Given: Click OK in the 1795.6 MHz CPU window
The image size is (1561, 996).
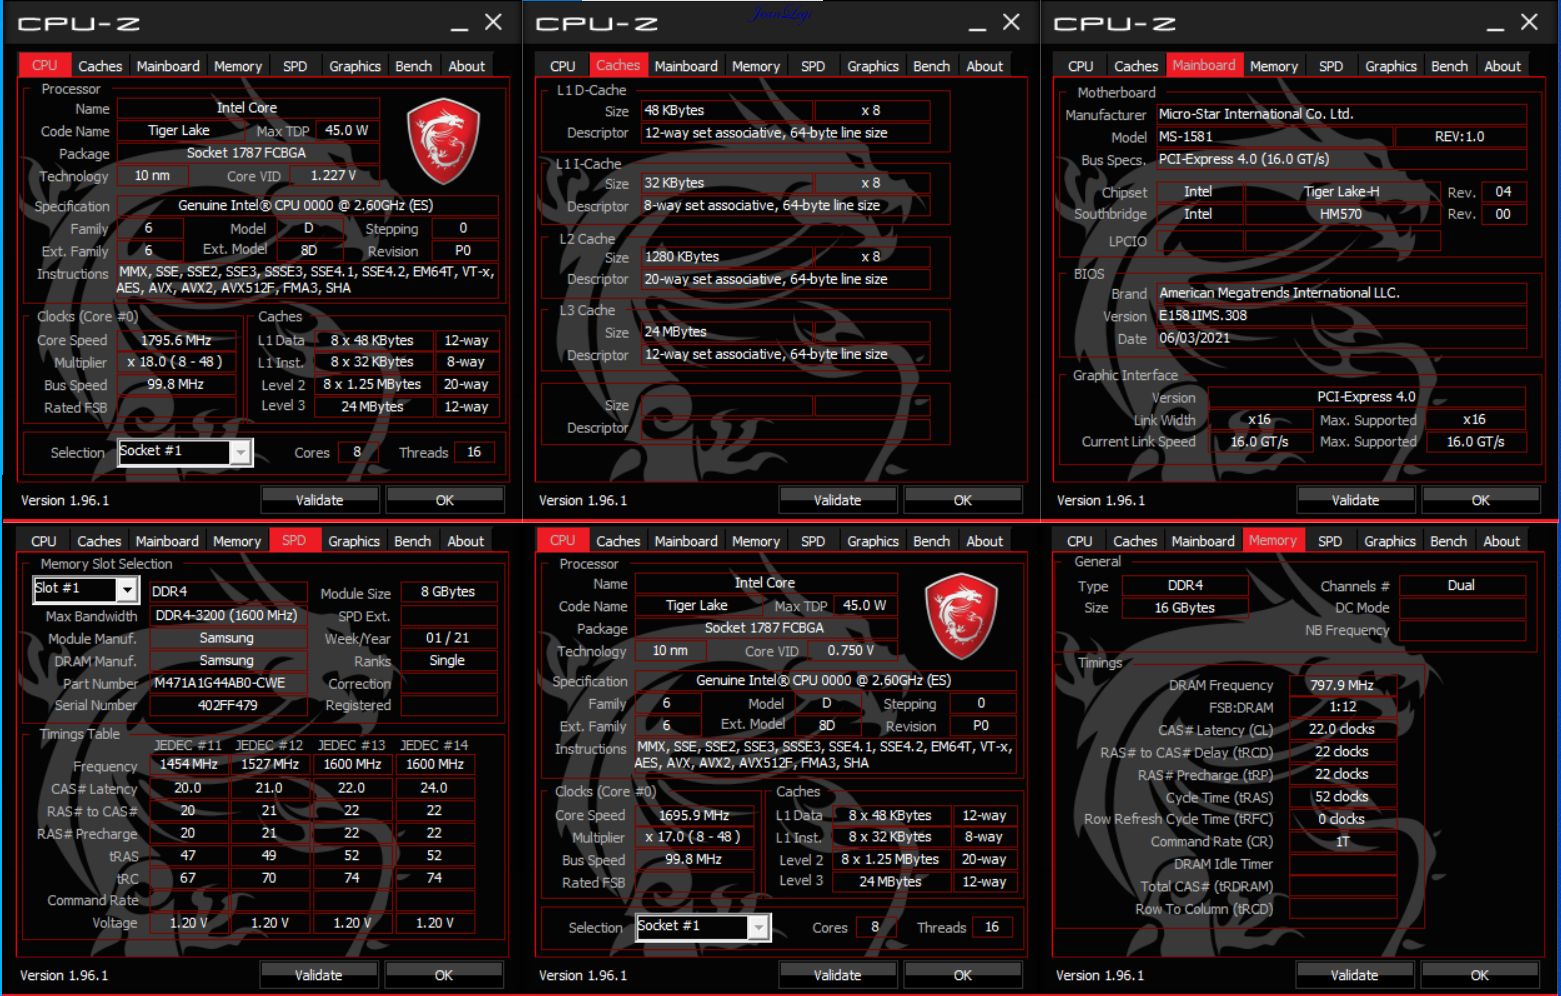Looking at the screenshot, I should pos(445,500).
